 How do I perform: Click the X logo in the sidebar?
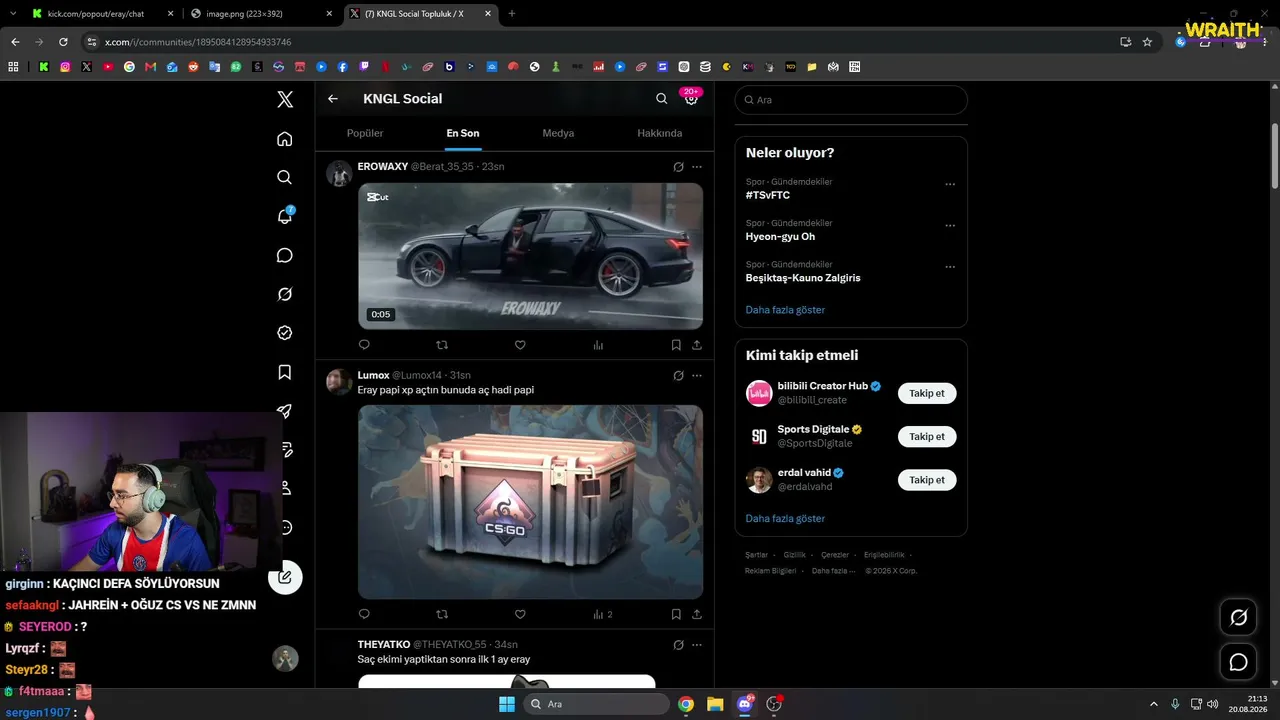click(285, 99)
